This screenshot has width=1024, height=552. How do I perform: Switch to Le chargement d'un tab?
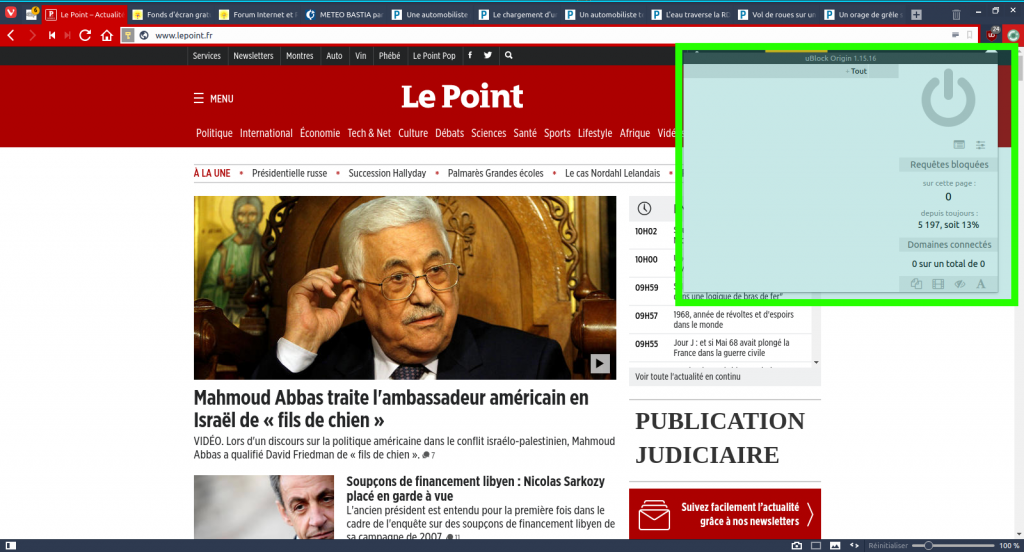click(518, 14)
